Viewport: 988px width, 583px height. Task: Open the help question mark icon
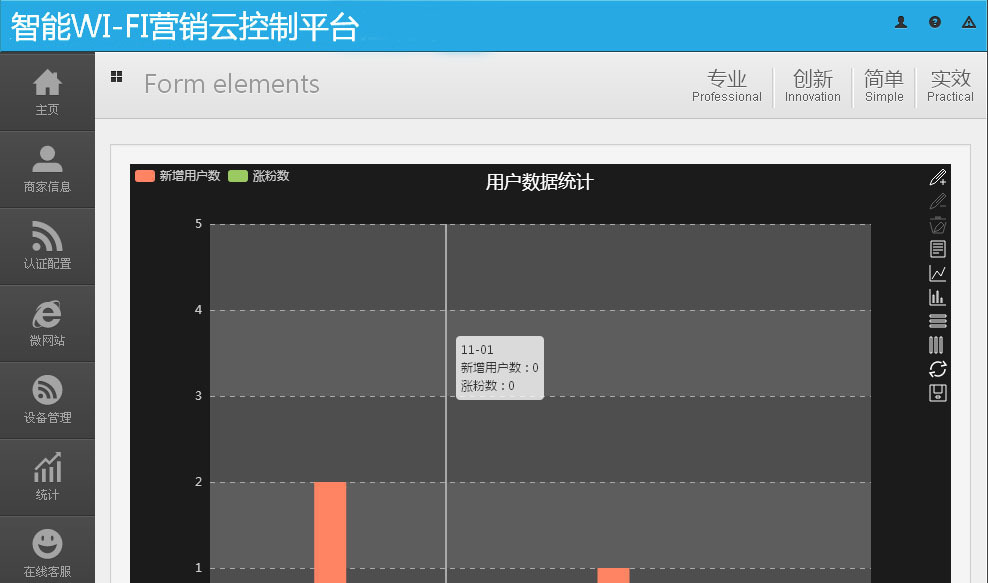(x=935, y=22)
